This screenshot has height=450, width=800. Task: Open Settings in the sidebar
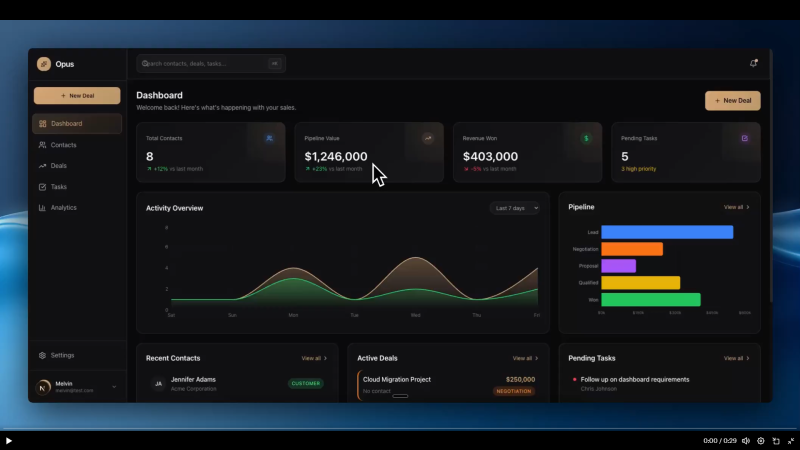pos(62,355)
